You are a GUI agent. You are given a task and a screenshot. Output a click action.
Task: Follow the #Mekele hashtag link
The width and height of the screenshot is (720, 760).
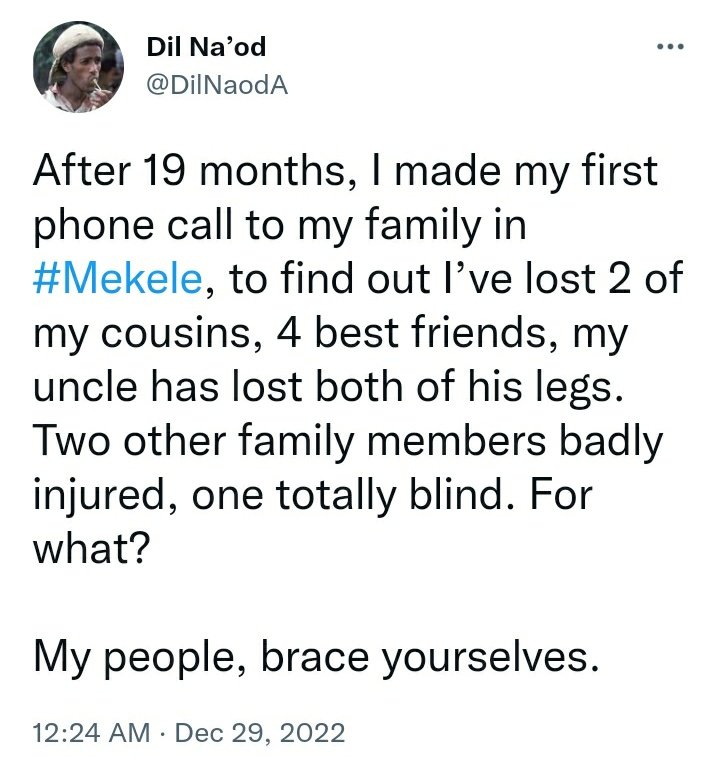pyautogui.click(x=117, y=279)
